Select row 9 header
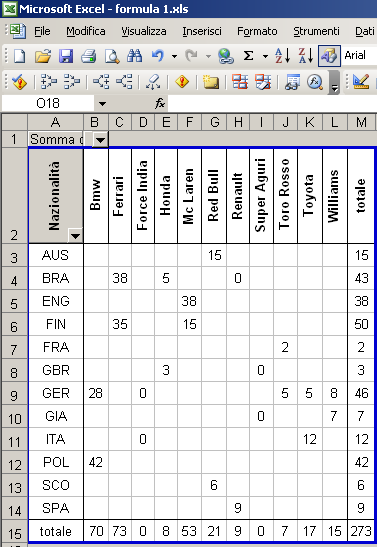The width and height of the screenshot is (377, 547). tap(14, 394)
